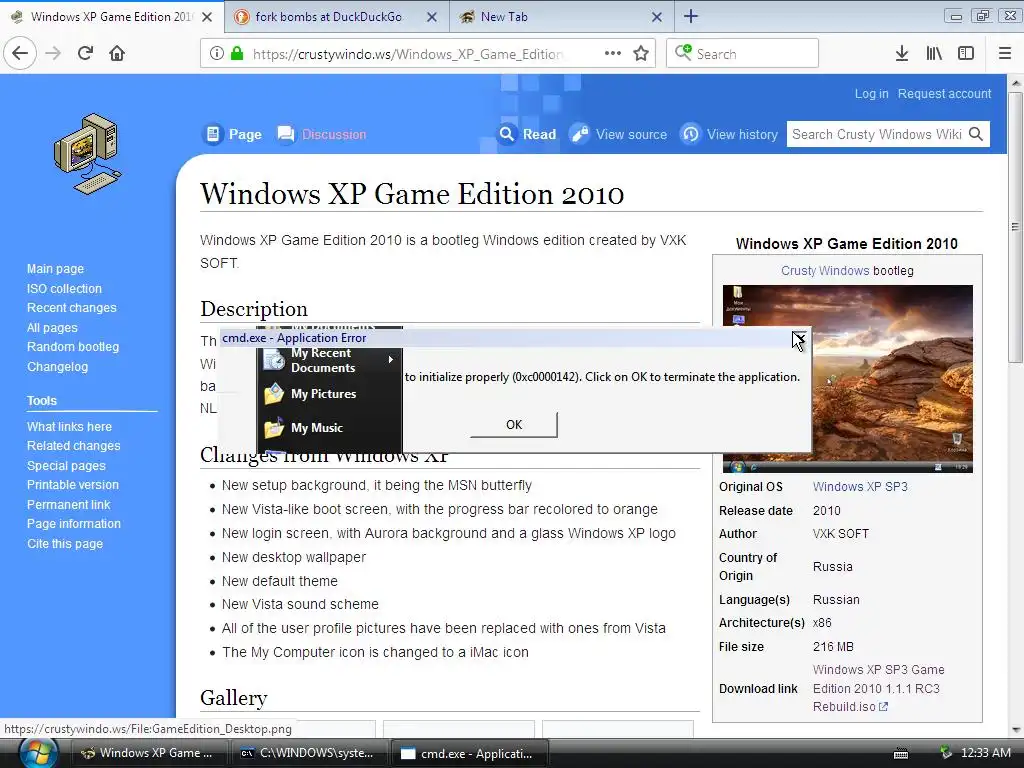This screenshot has height=768, width=1024.
Task: Toggle the sidebar view icon
Action: [x=966, y=54]
